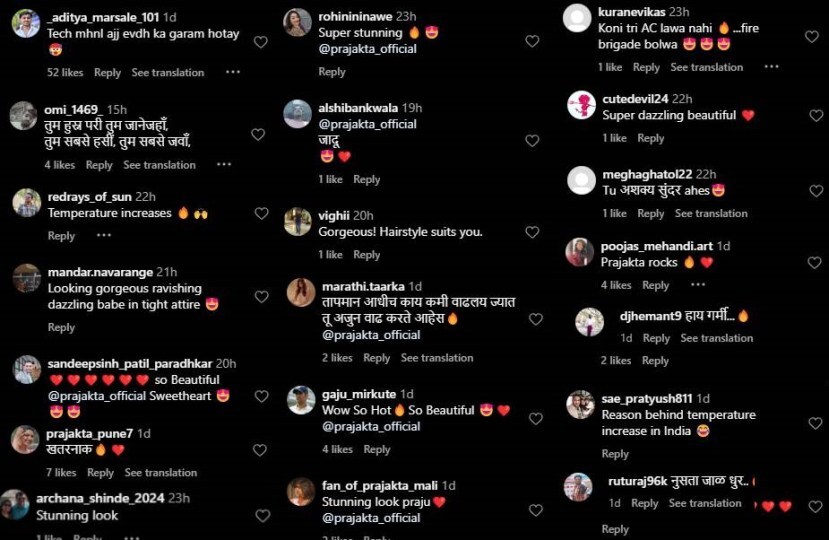Toggle like on marathi.taarka's comment
Viewport: 829px width, 540px height.
(536, 319)
